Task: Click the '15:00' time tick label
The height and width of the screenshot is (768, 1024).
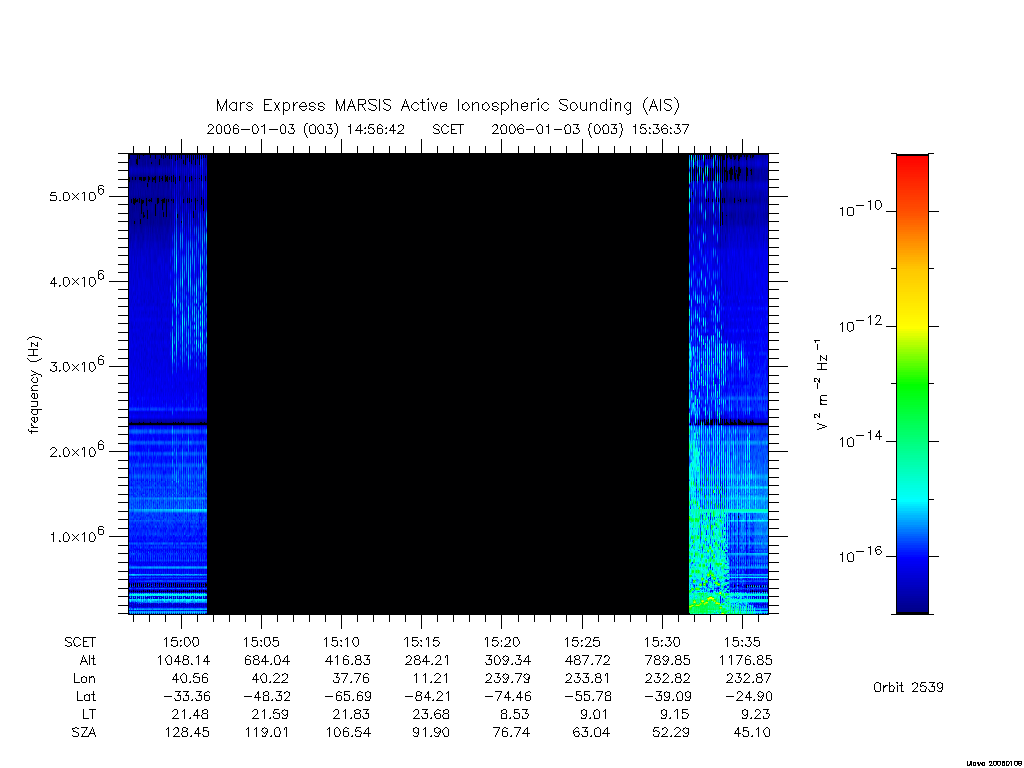Action: coord(181,642)
